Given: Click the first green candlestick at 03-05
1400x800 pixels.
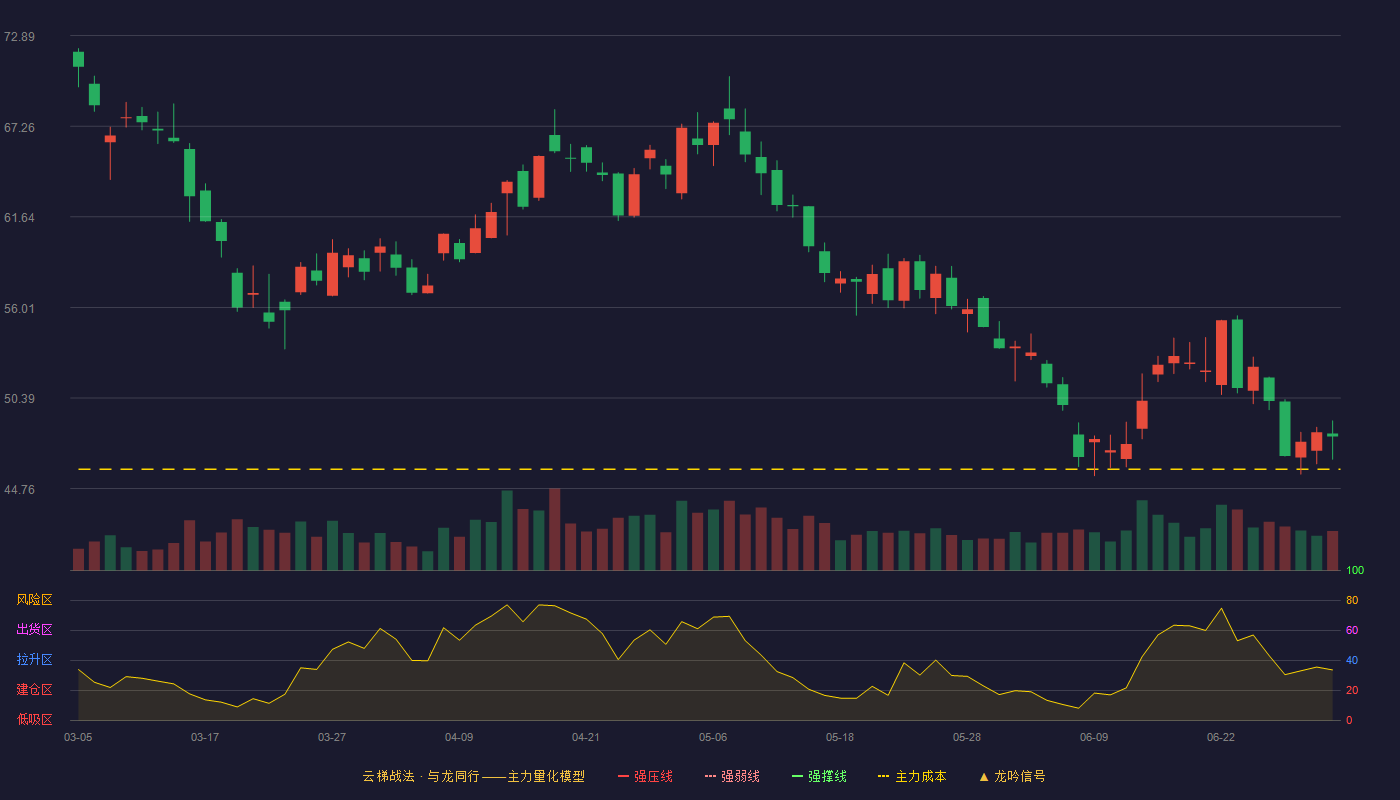Looking at the screenshot, I should (78, 59).
